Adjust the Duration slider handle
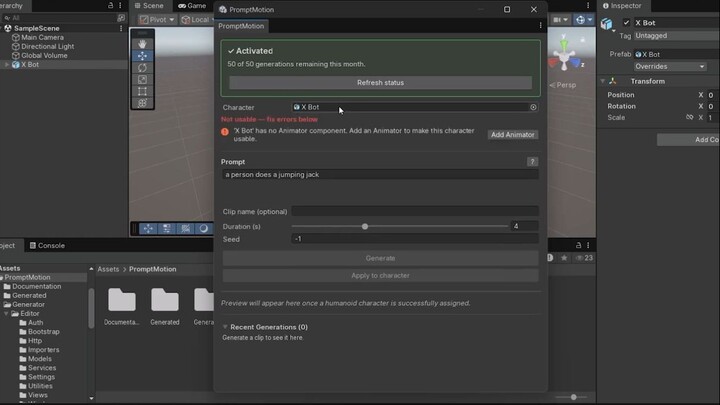The image size is (720, 405). (x=365, y=226)
